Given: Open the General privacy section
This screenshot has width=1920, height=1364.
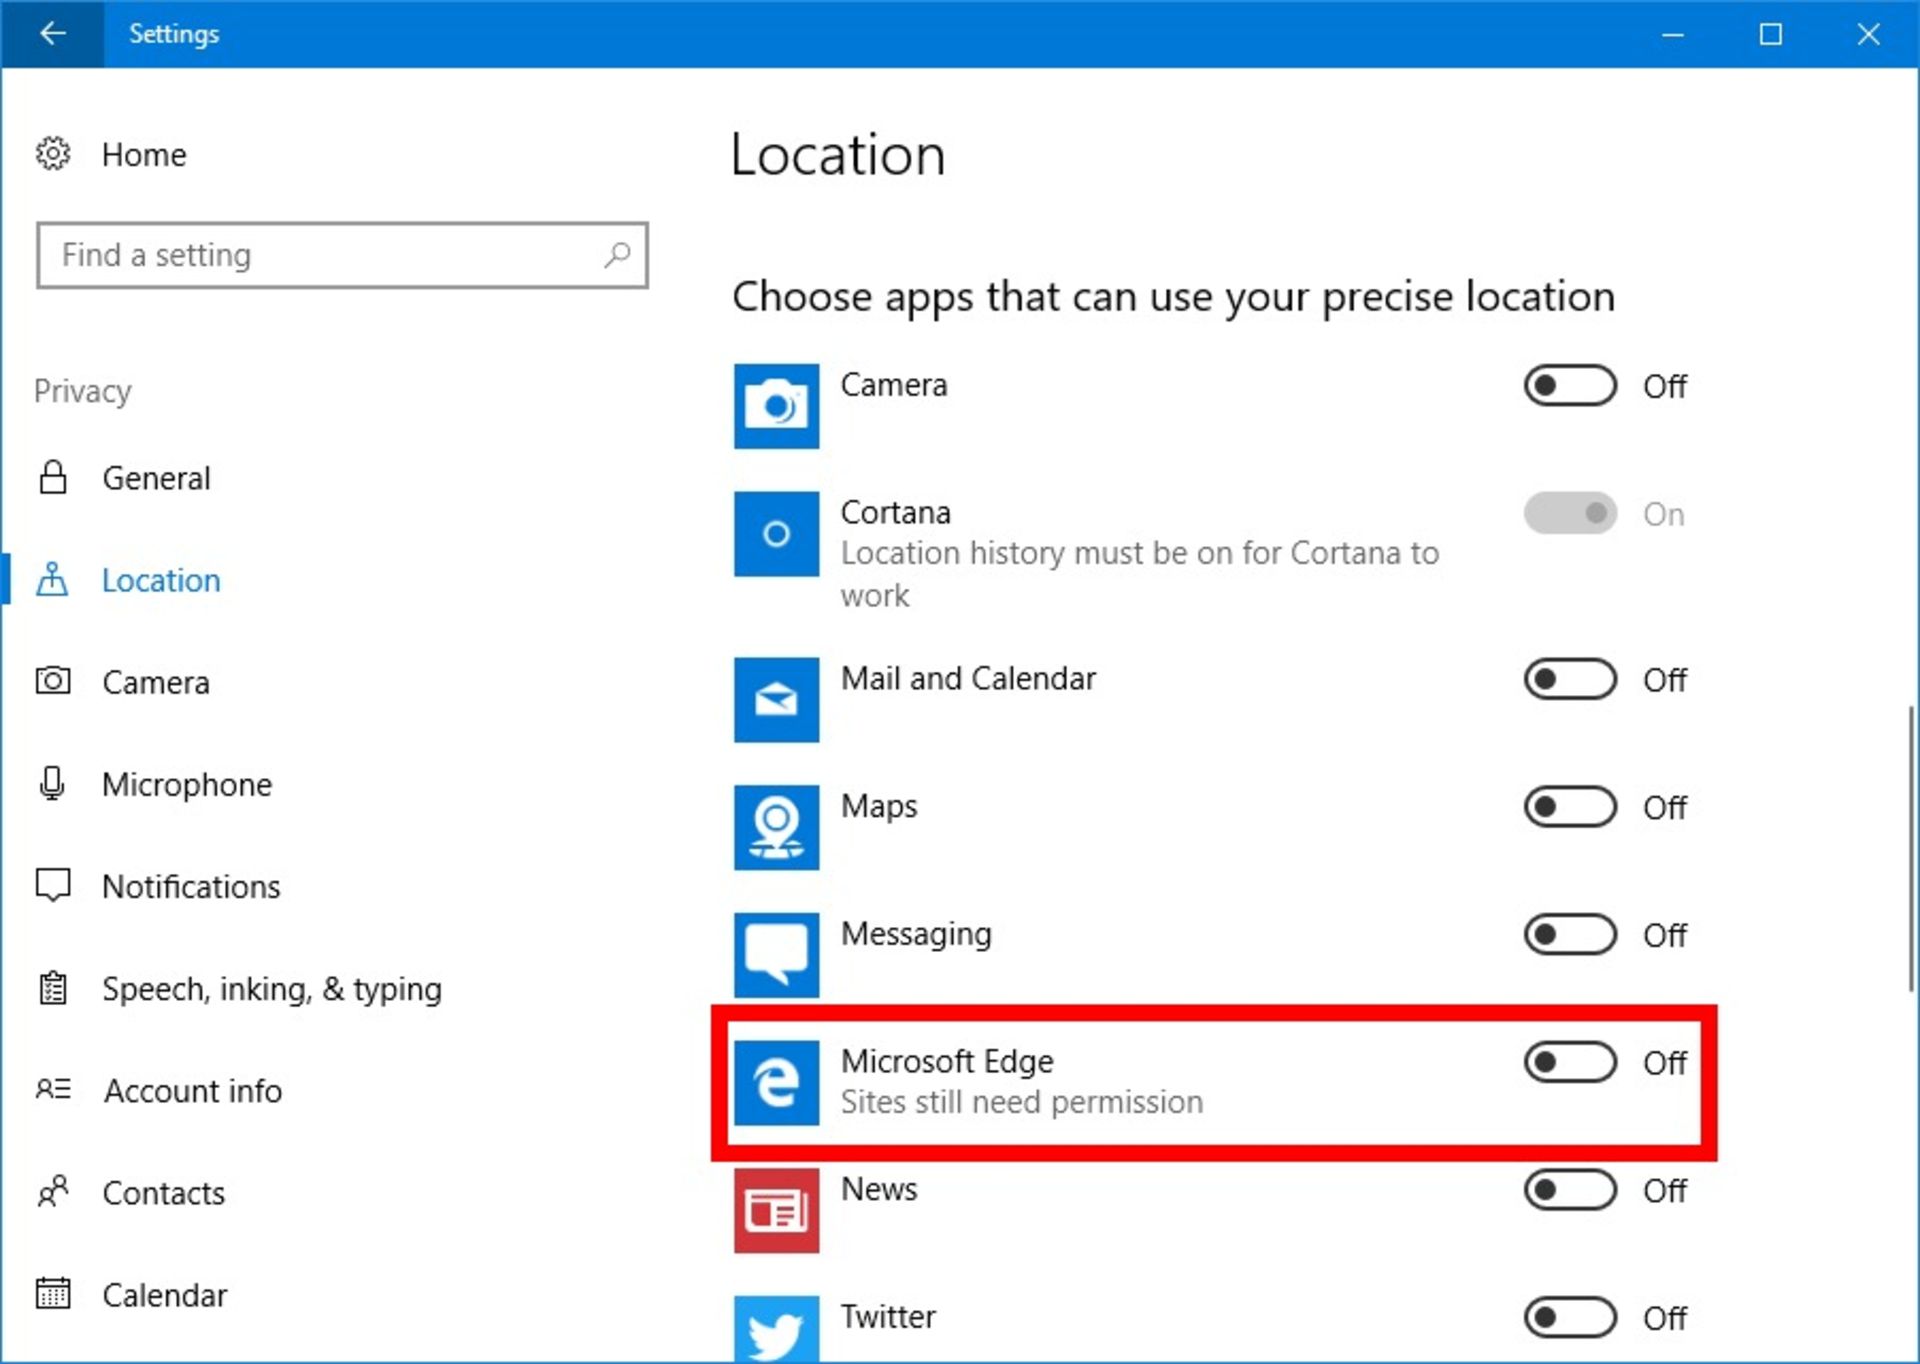Looking at the screenshot, I should 156,478.
